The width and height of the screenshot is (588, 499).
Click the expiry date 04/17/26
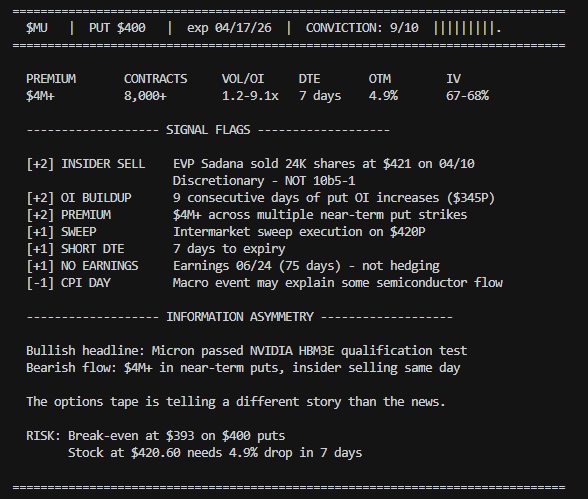(x=243, y=28)
